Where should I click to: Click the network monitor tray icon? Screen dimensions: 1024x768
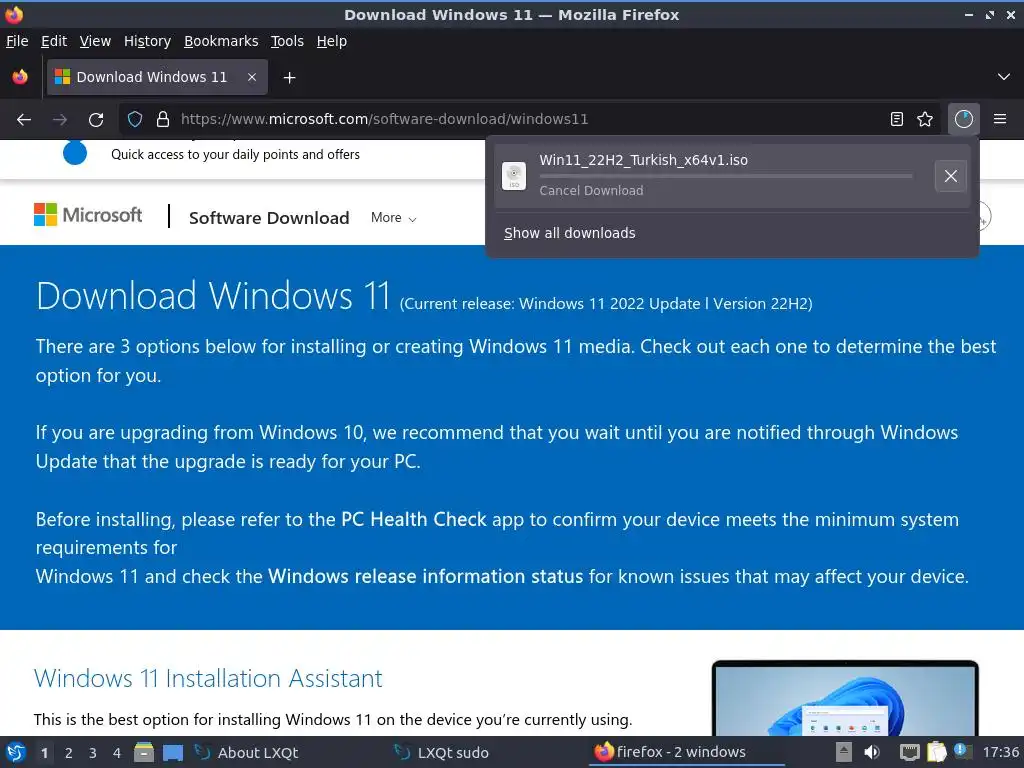[x=909, y=752]
